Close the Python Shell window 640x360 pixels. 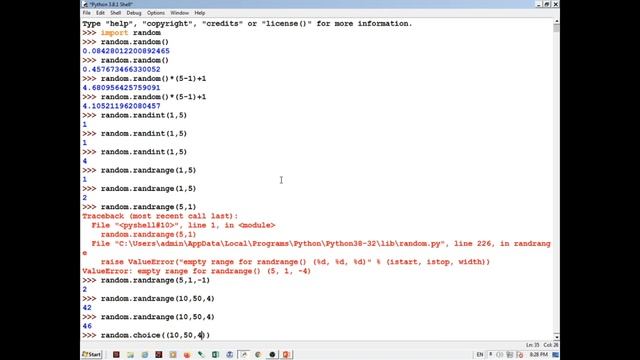(x=556, y=4)
